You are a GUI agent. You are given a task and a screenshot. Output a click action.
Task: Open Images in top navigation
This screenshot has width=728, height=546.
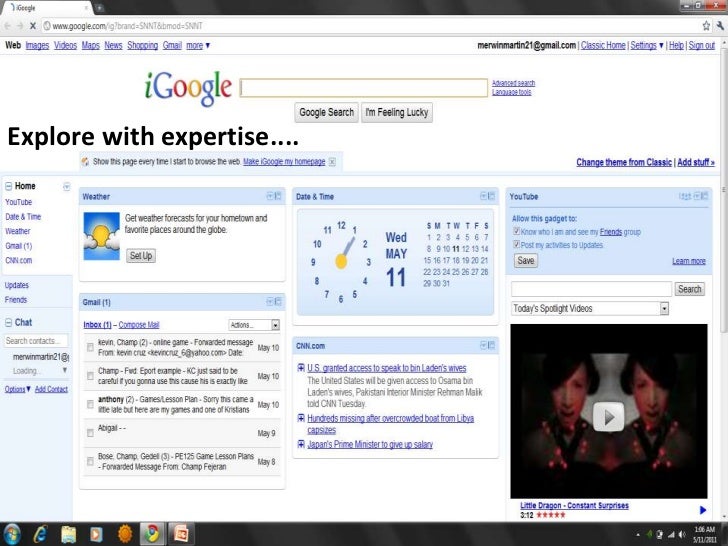tap(37, 46)
